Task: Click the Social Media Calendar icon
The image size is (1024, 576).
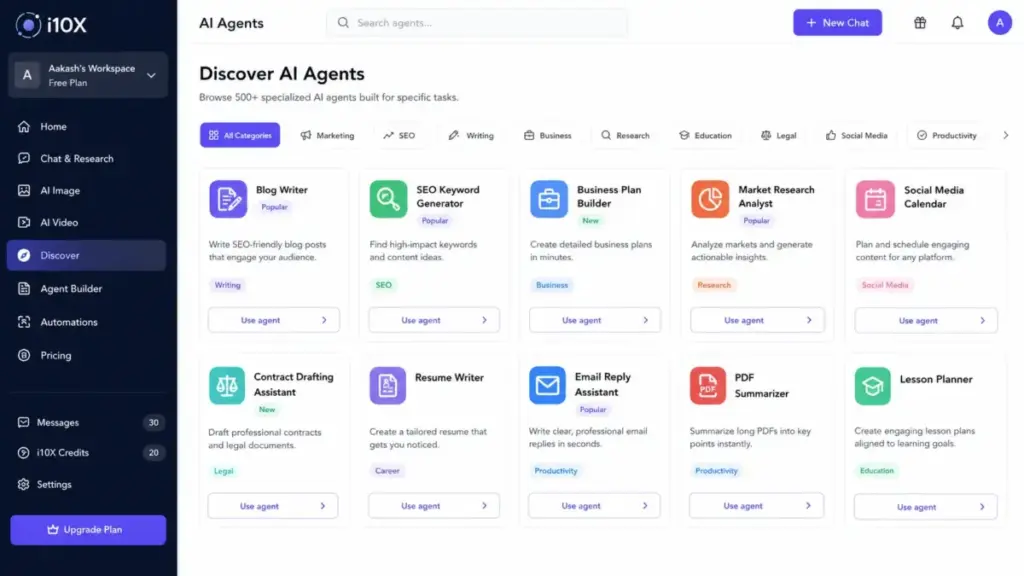Action: (875, 199)
